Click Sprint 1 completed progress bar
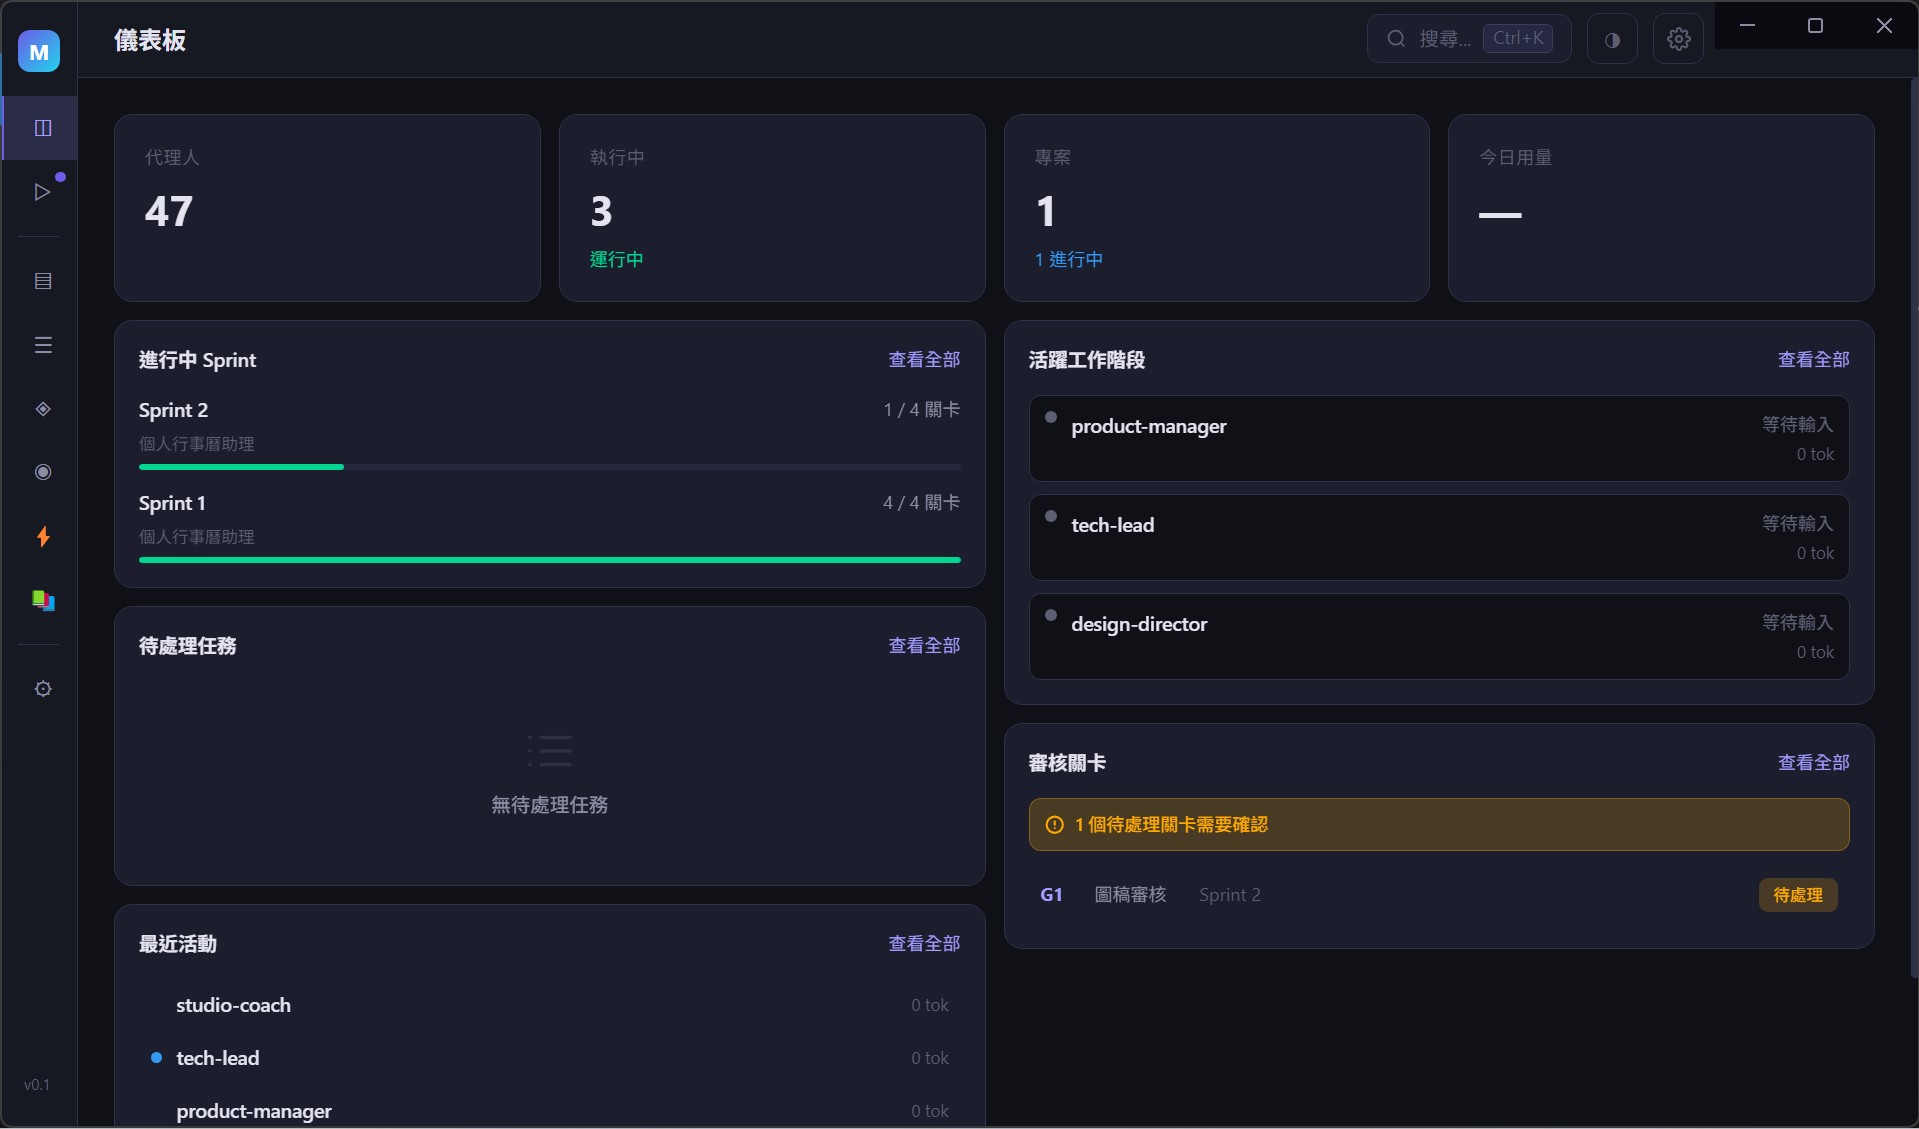The width and height of the screenshot is (1919, 1129). [549, 560]
